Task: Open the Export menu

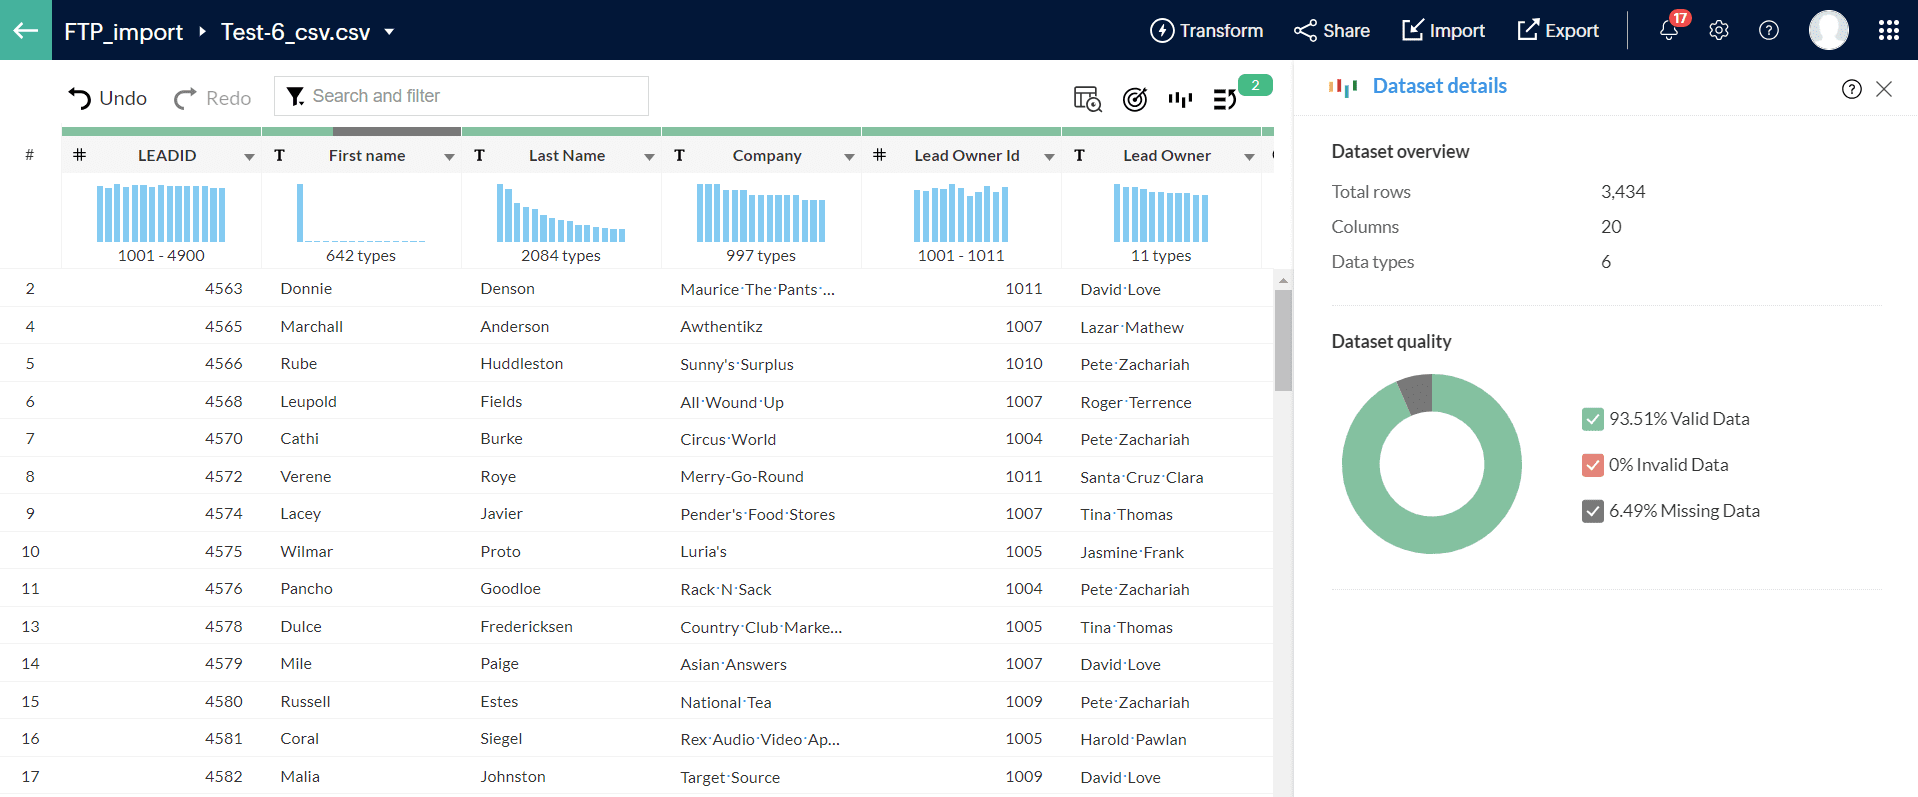Action: (1557, 31)
